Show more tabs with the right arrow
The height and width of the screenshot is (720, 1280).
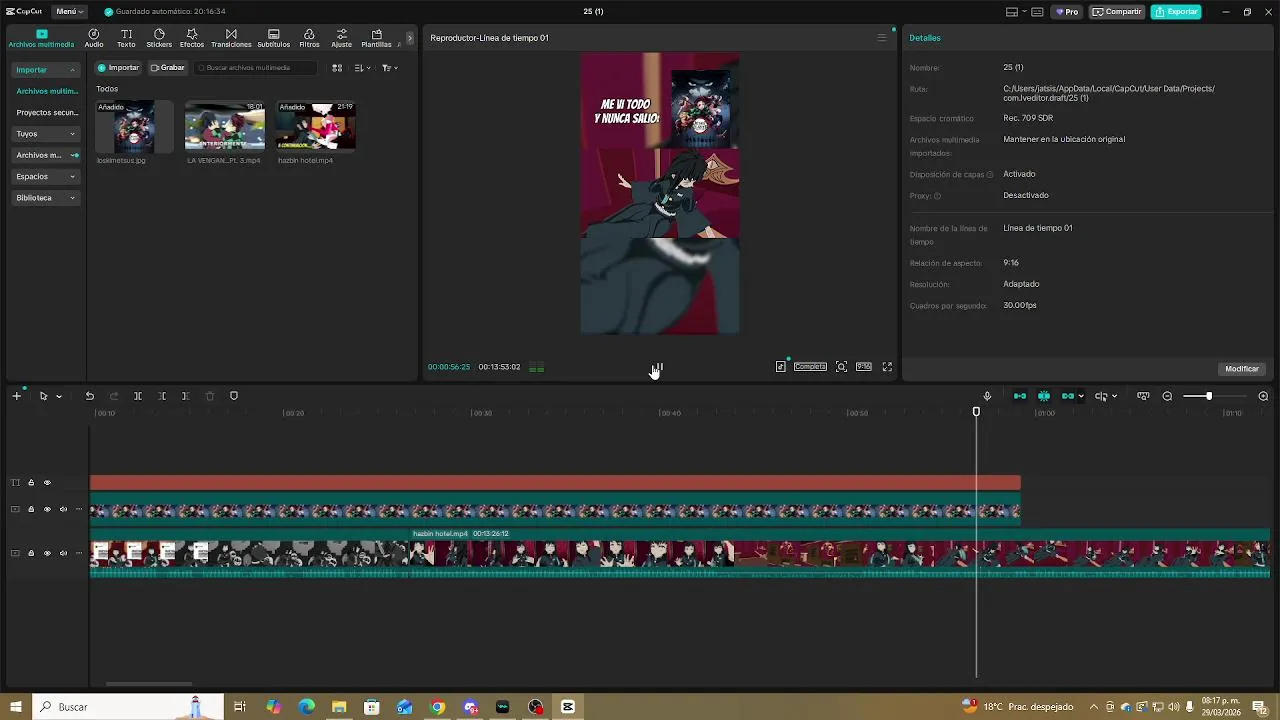(x=409, y=38)
